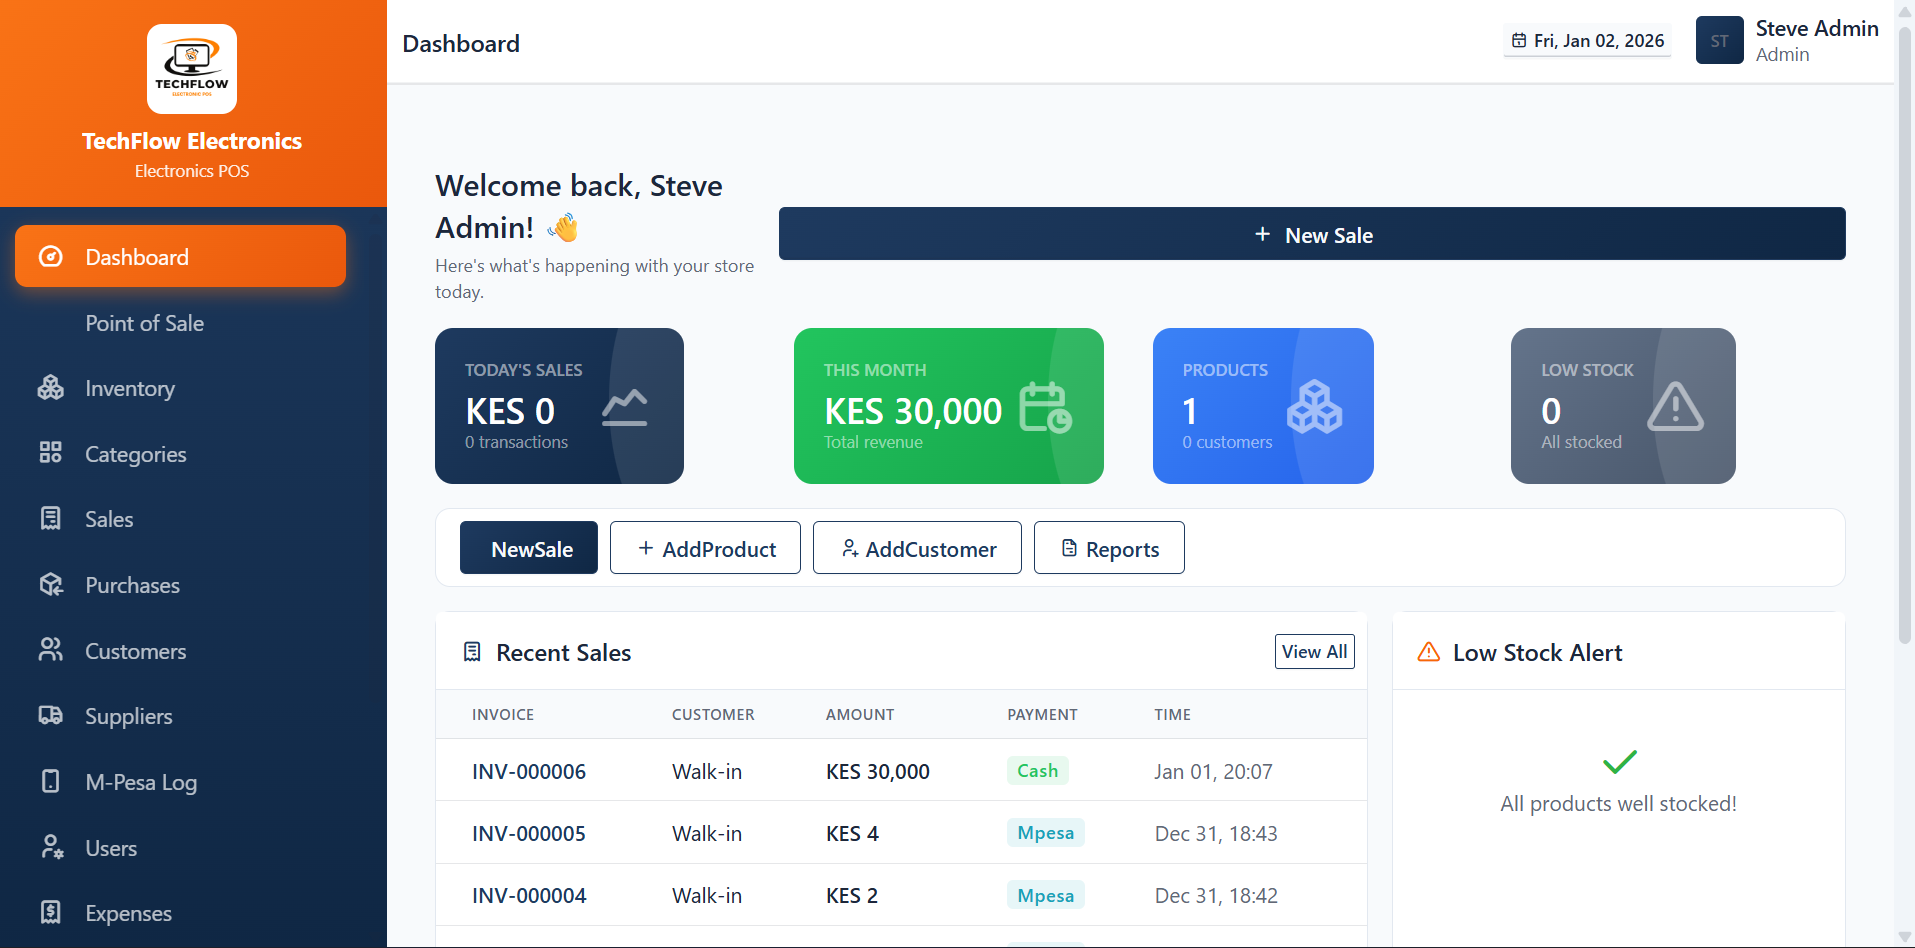Image resolution: width=1915 pixels, height=948 pixels.
Task: Open the Categories grid icon
Action: click(x=51, y=453)
